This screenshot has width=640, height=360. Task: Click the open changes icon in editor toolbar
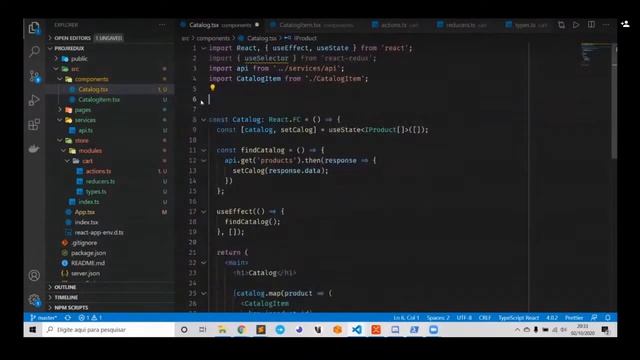[562, 25]
